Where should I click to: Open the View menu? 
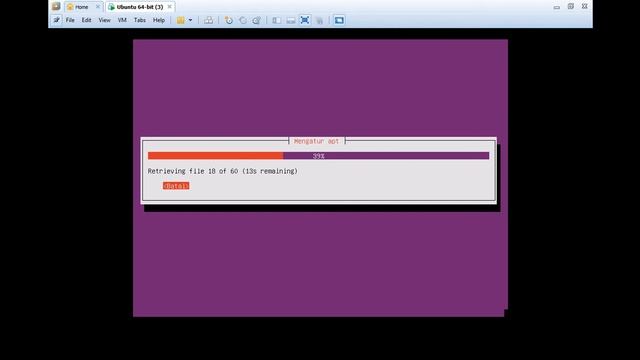pos(104,20)
